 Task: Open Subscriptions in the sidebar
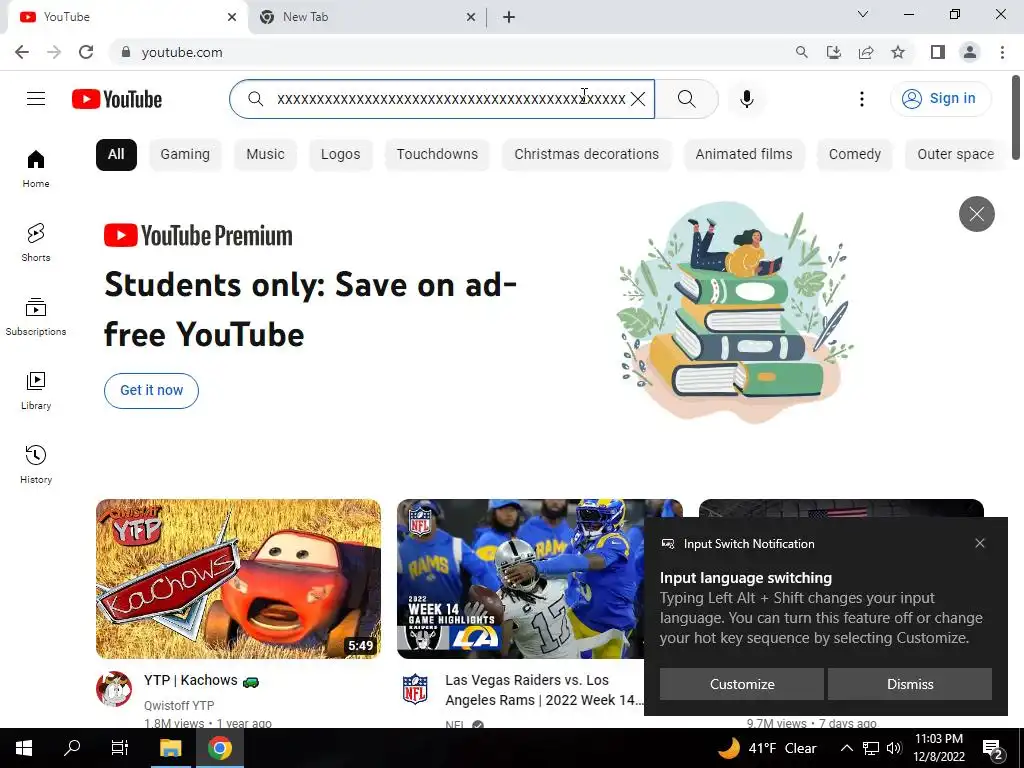coord(36,317)
